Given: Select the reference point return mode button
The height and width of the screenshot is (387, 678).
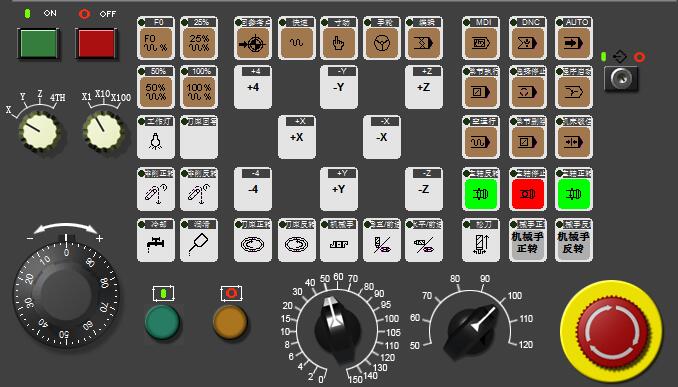Looking at the screenshot, I should tap(253, 38).
